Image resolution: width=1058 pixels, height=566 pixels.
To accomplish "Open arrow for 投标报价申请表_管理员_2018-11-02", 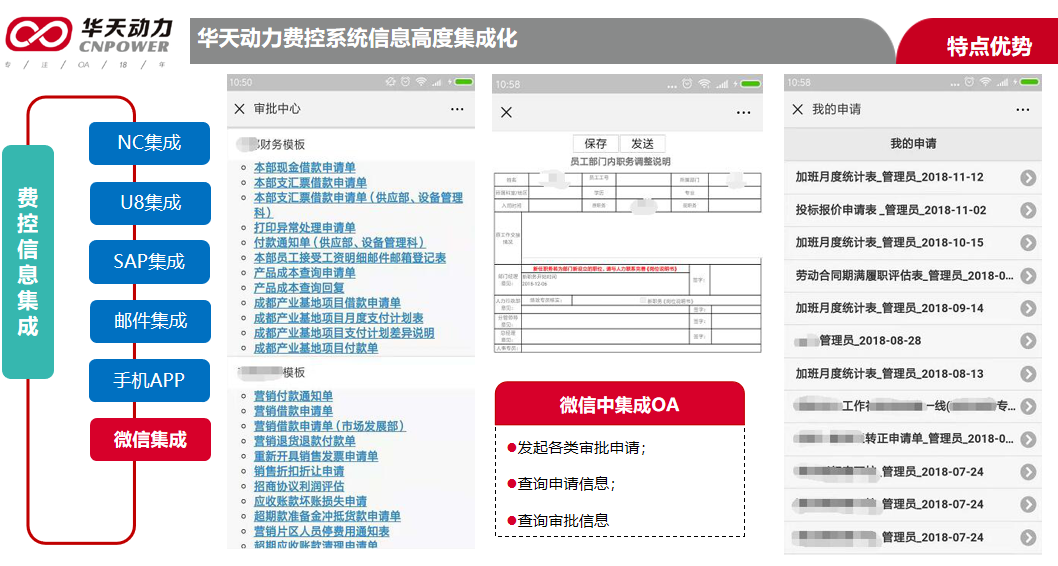I will [x=1028, y=210].
